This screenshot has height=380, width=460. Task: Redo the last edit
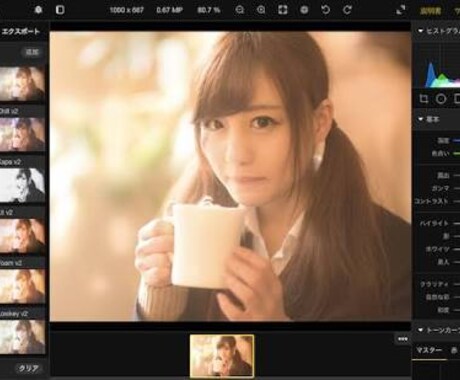[347, 10]
